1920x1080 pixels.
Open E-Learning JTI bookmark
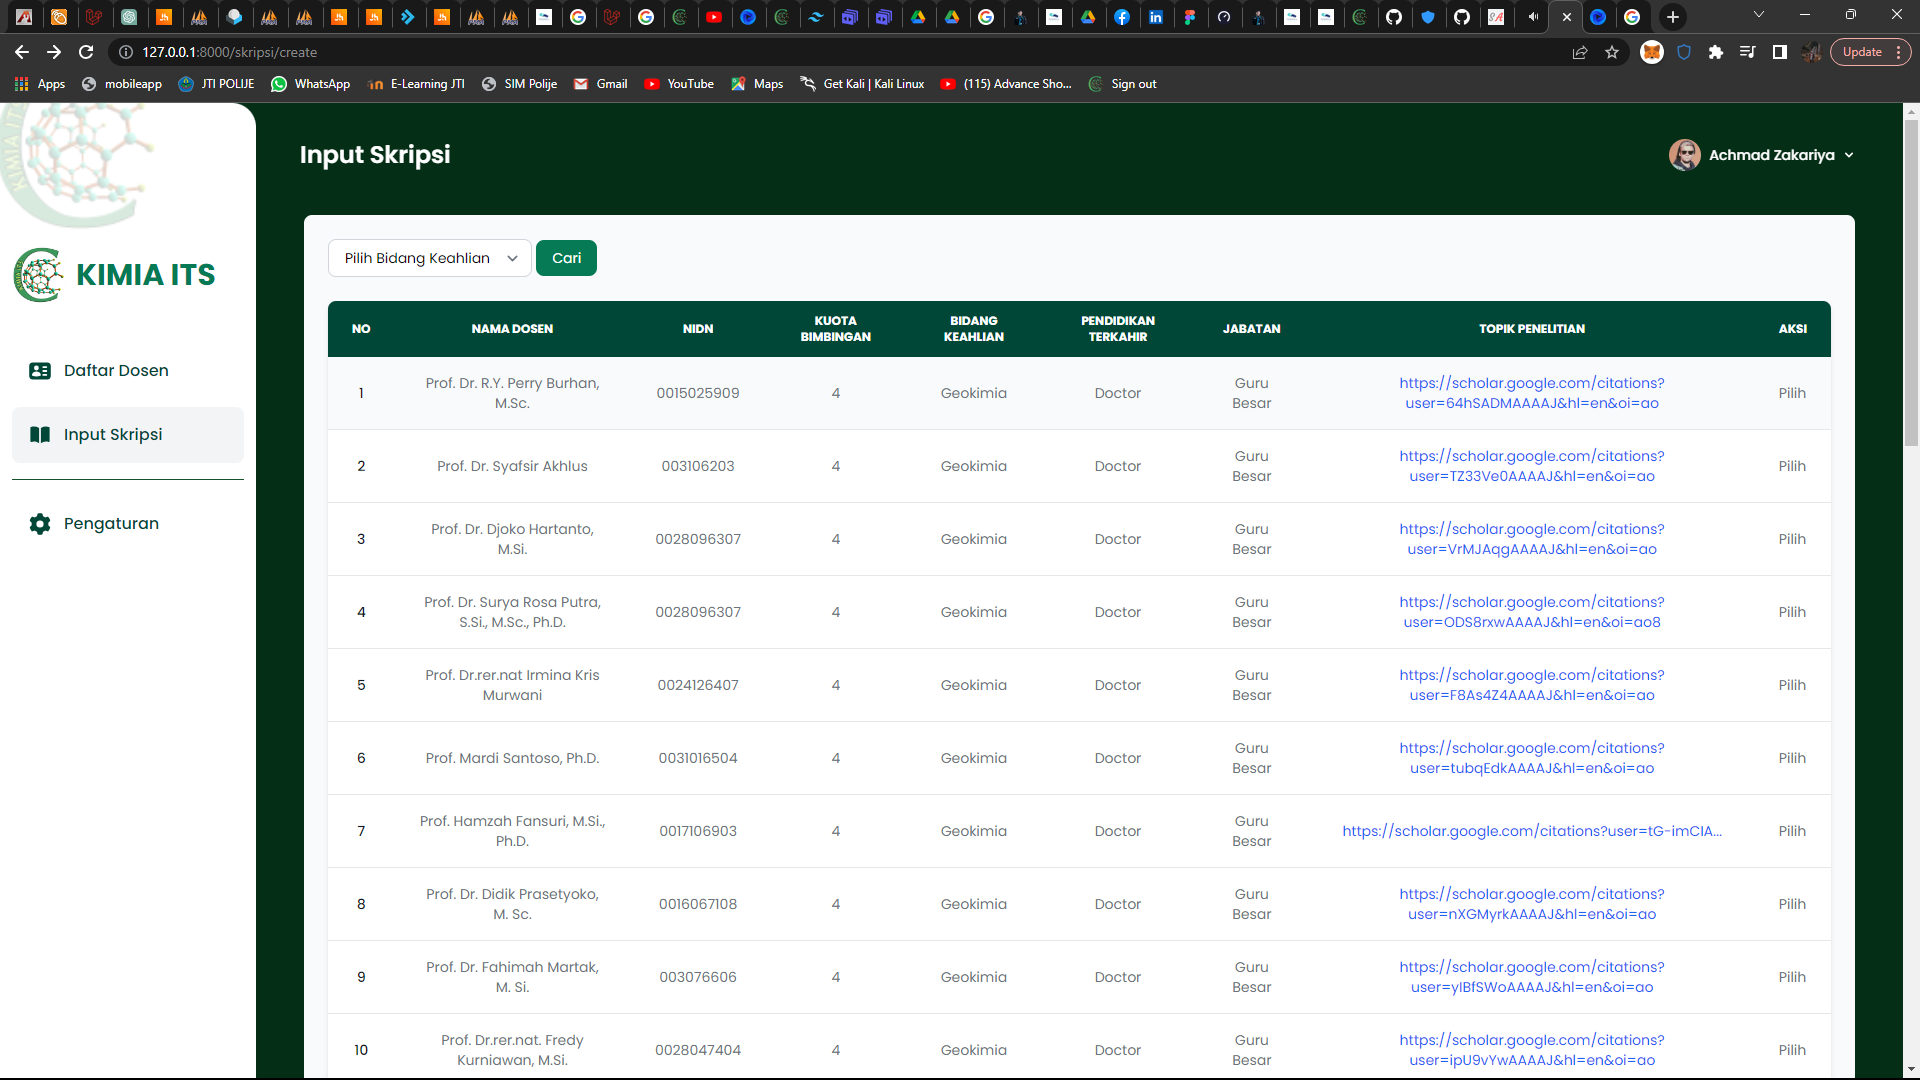tap(416, 84)
